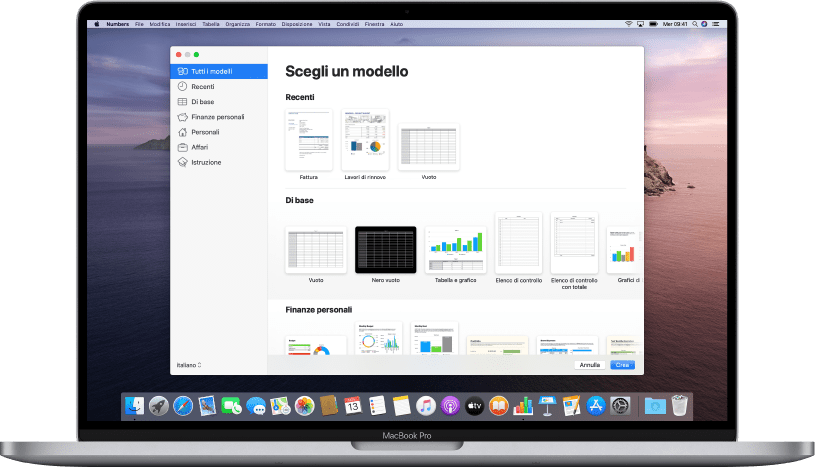Open the Modifica menu

[159, 24]
